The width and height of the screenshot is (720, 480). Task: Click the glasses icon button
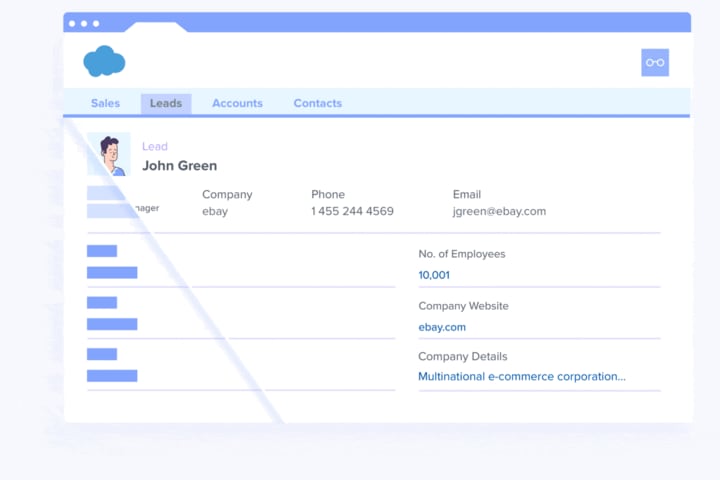pos(655,62)
